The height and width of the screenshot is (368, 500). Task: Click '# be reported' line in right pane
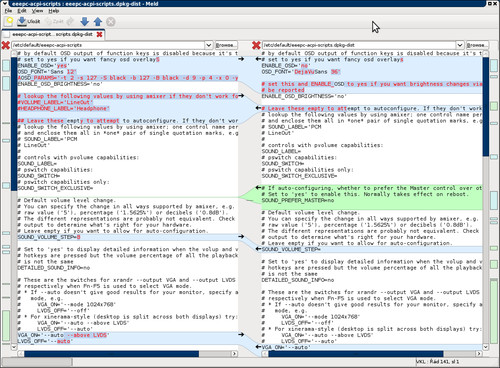point(283,90)
